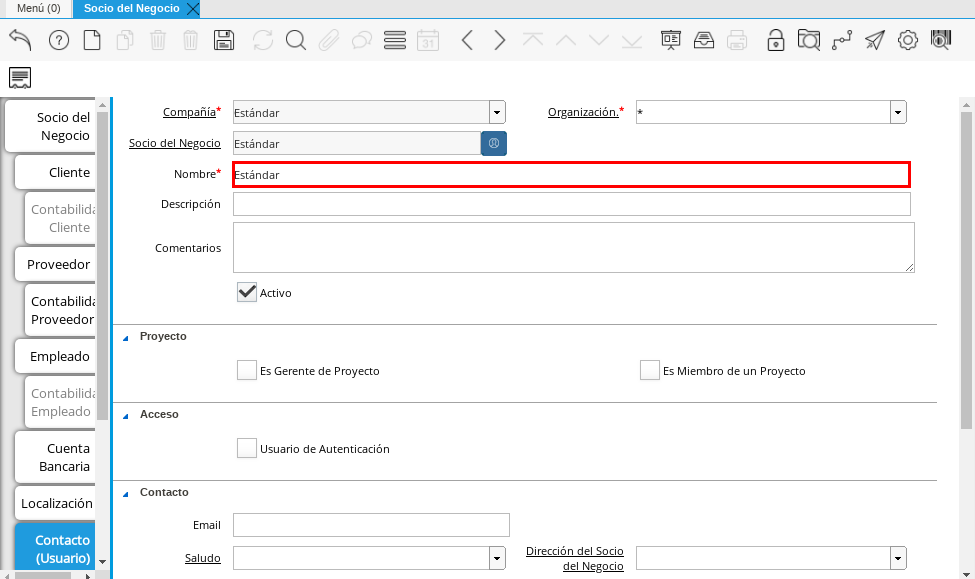Check Usuario de Autenticación box

point(247,448)
